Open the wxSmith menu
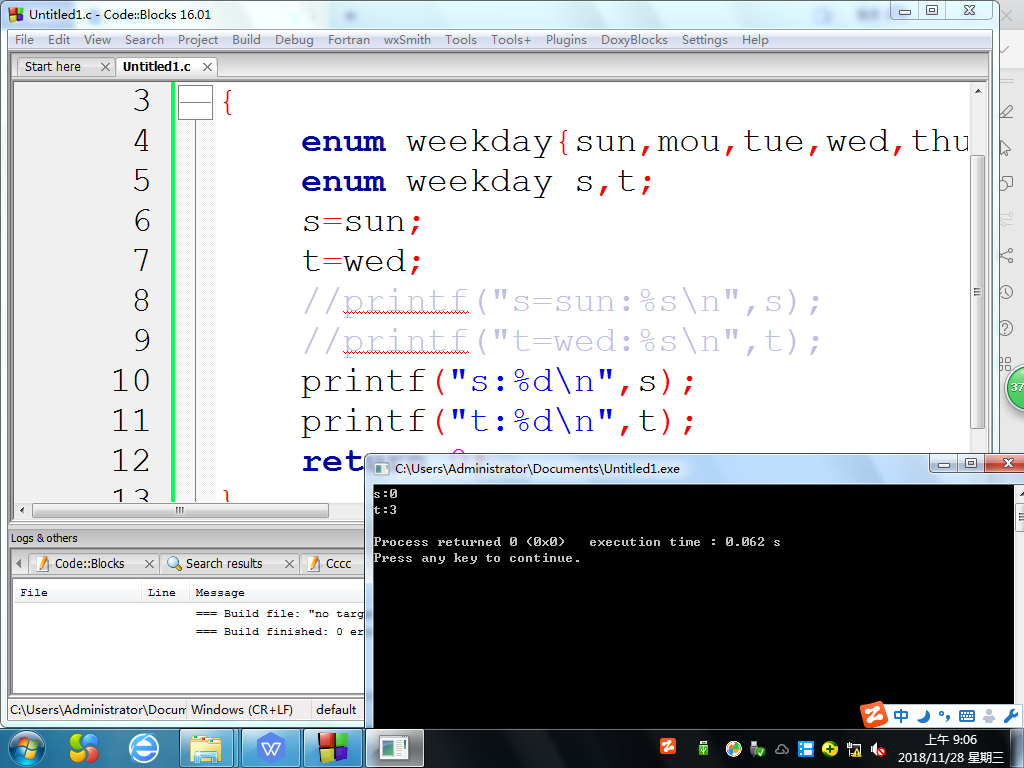This screenshot has width=1024, height=768. point(407,40)
